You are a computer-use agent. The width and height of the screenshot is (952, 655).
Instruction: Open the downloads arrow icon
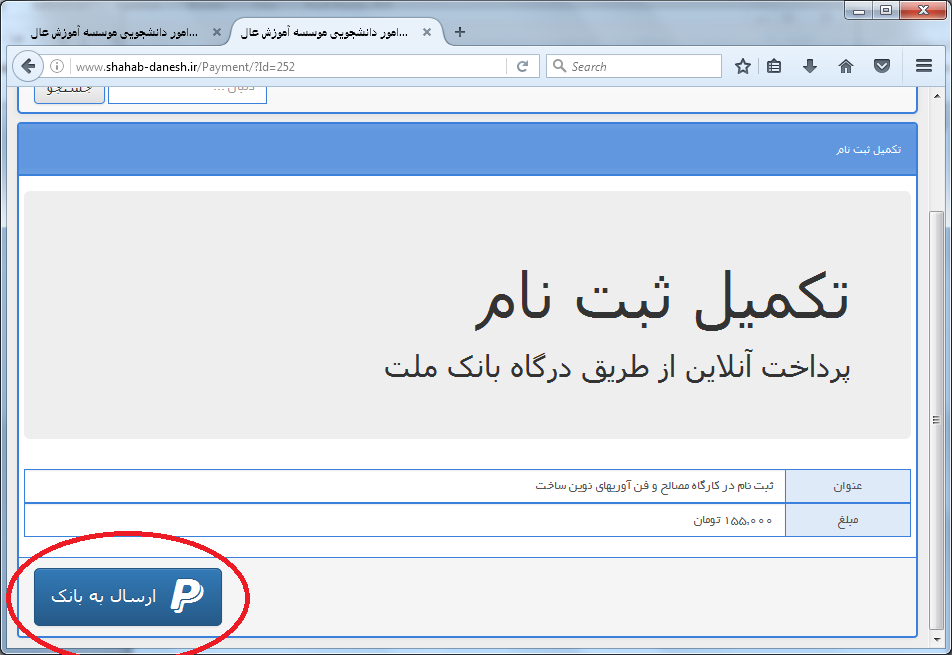tap(810, 66)
